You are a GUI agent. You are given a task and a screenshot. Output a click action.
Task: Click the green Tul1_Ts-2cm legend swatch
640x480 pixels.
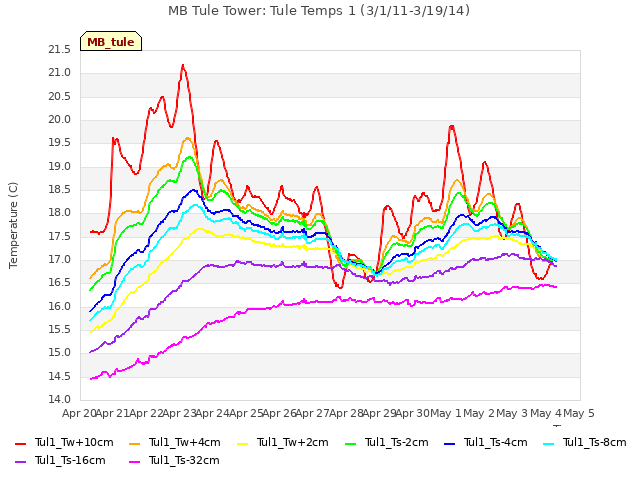[350, 443]
